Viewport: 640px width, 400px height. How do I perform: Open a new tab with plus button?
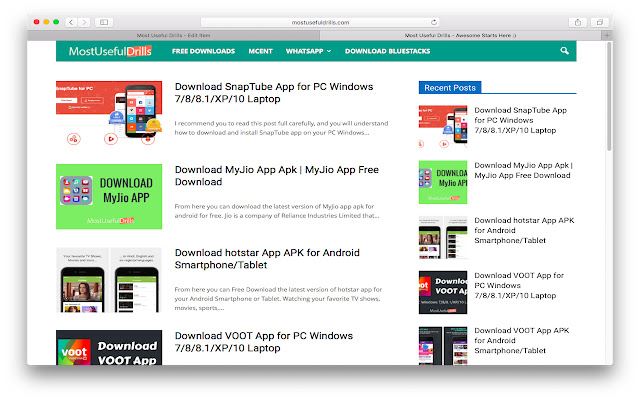[607, 36]
